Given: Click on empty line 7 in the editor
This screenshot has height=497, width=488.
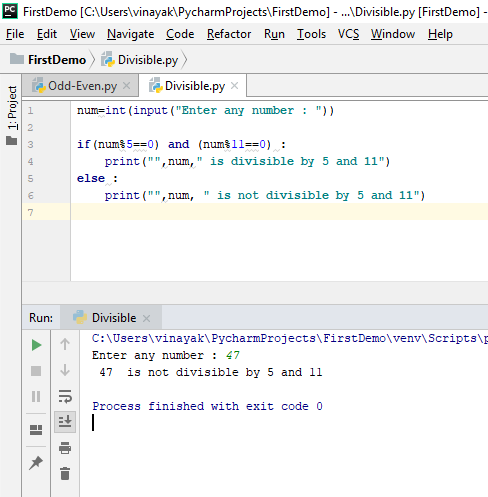Looking at the screenshot, I should (x=279, y=212).
